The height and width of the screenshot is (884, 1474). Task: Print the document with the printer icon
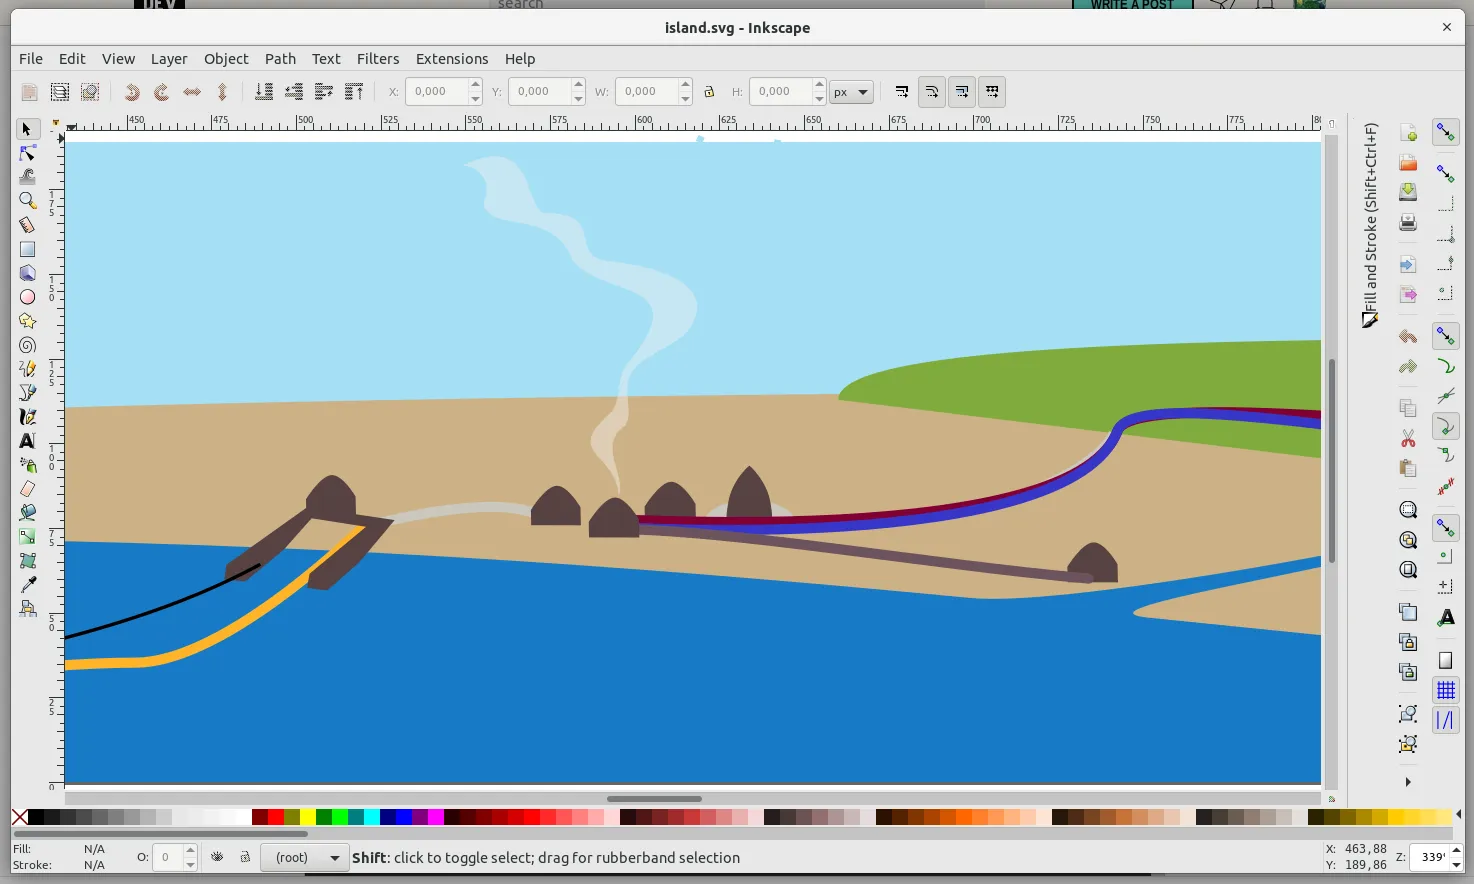coord(1408,222)
